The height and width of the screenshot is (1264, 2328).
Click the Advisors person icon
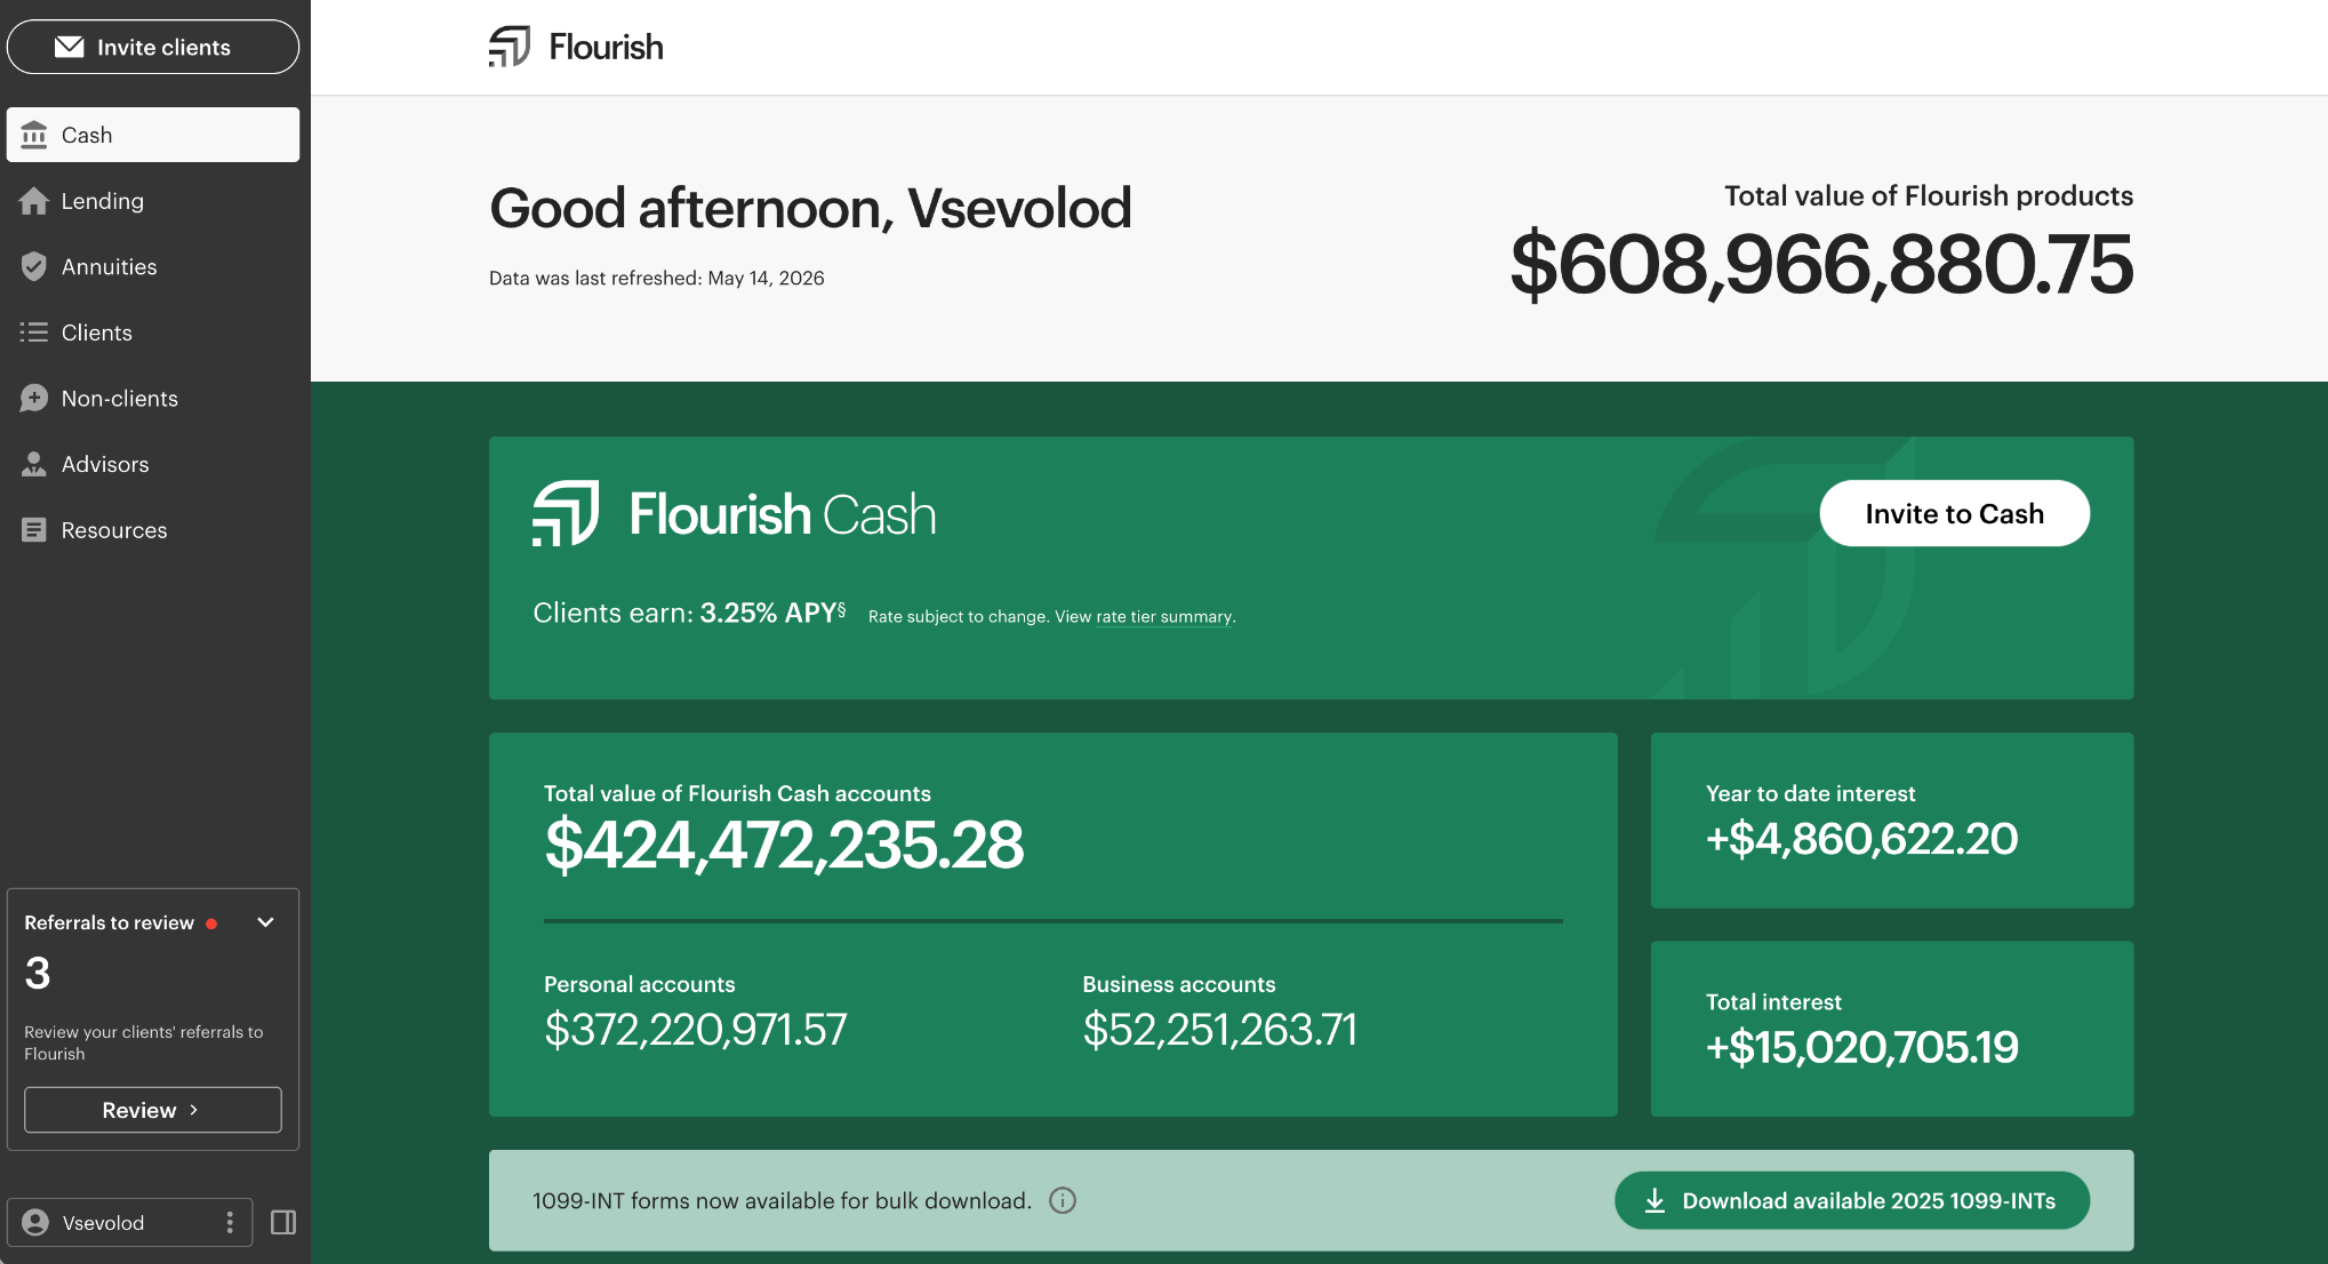34,464
